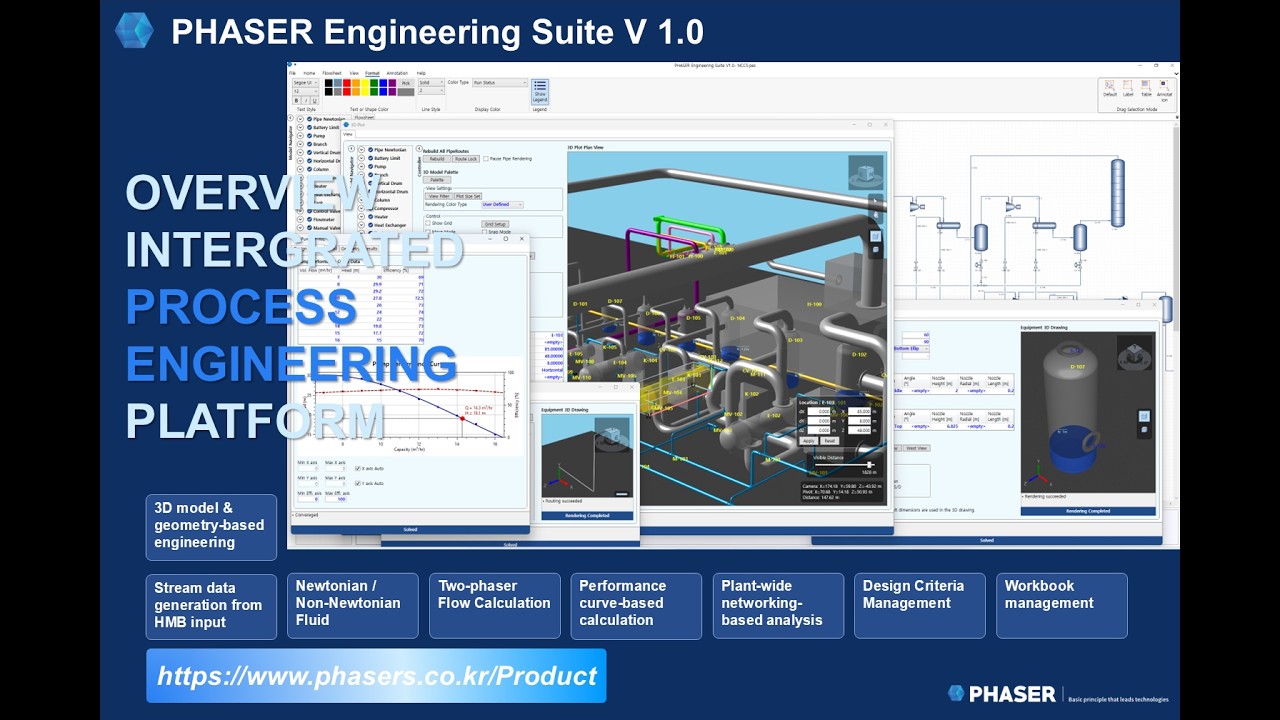
Task: Uncheck Battery Limit in main Model Navigator
Action: pyautogui.click(x=309, y=127)
